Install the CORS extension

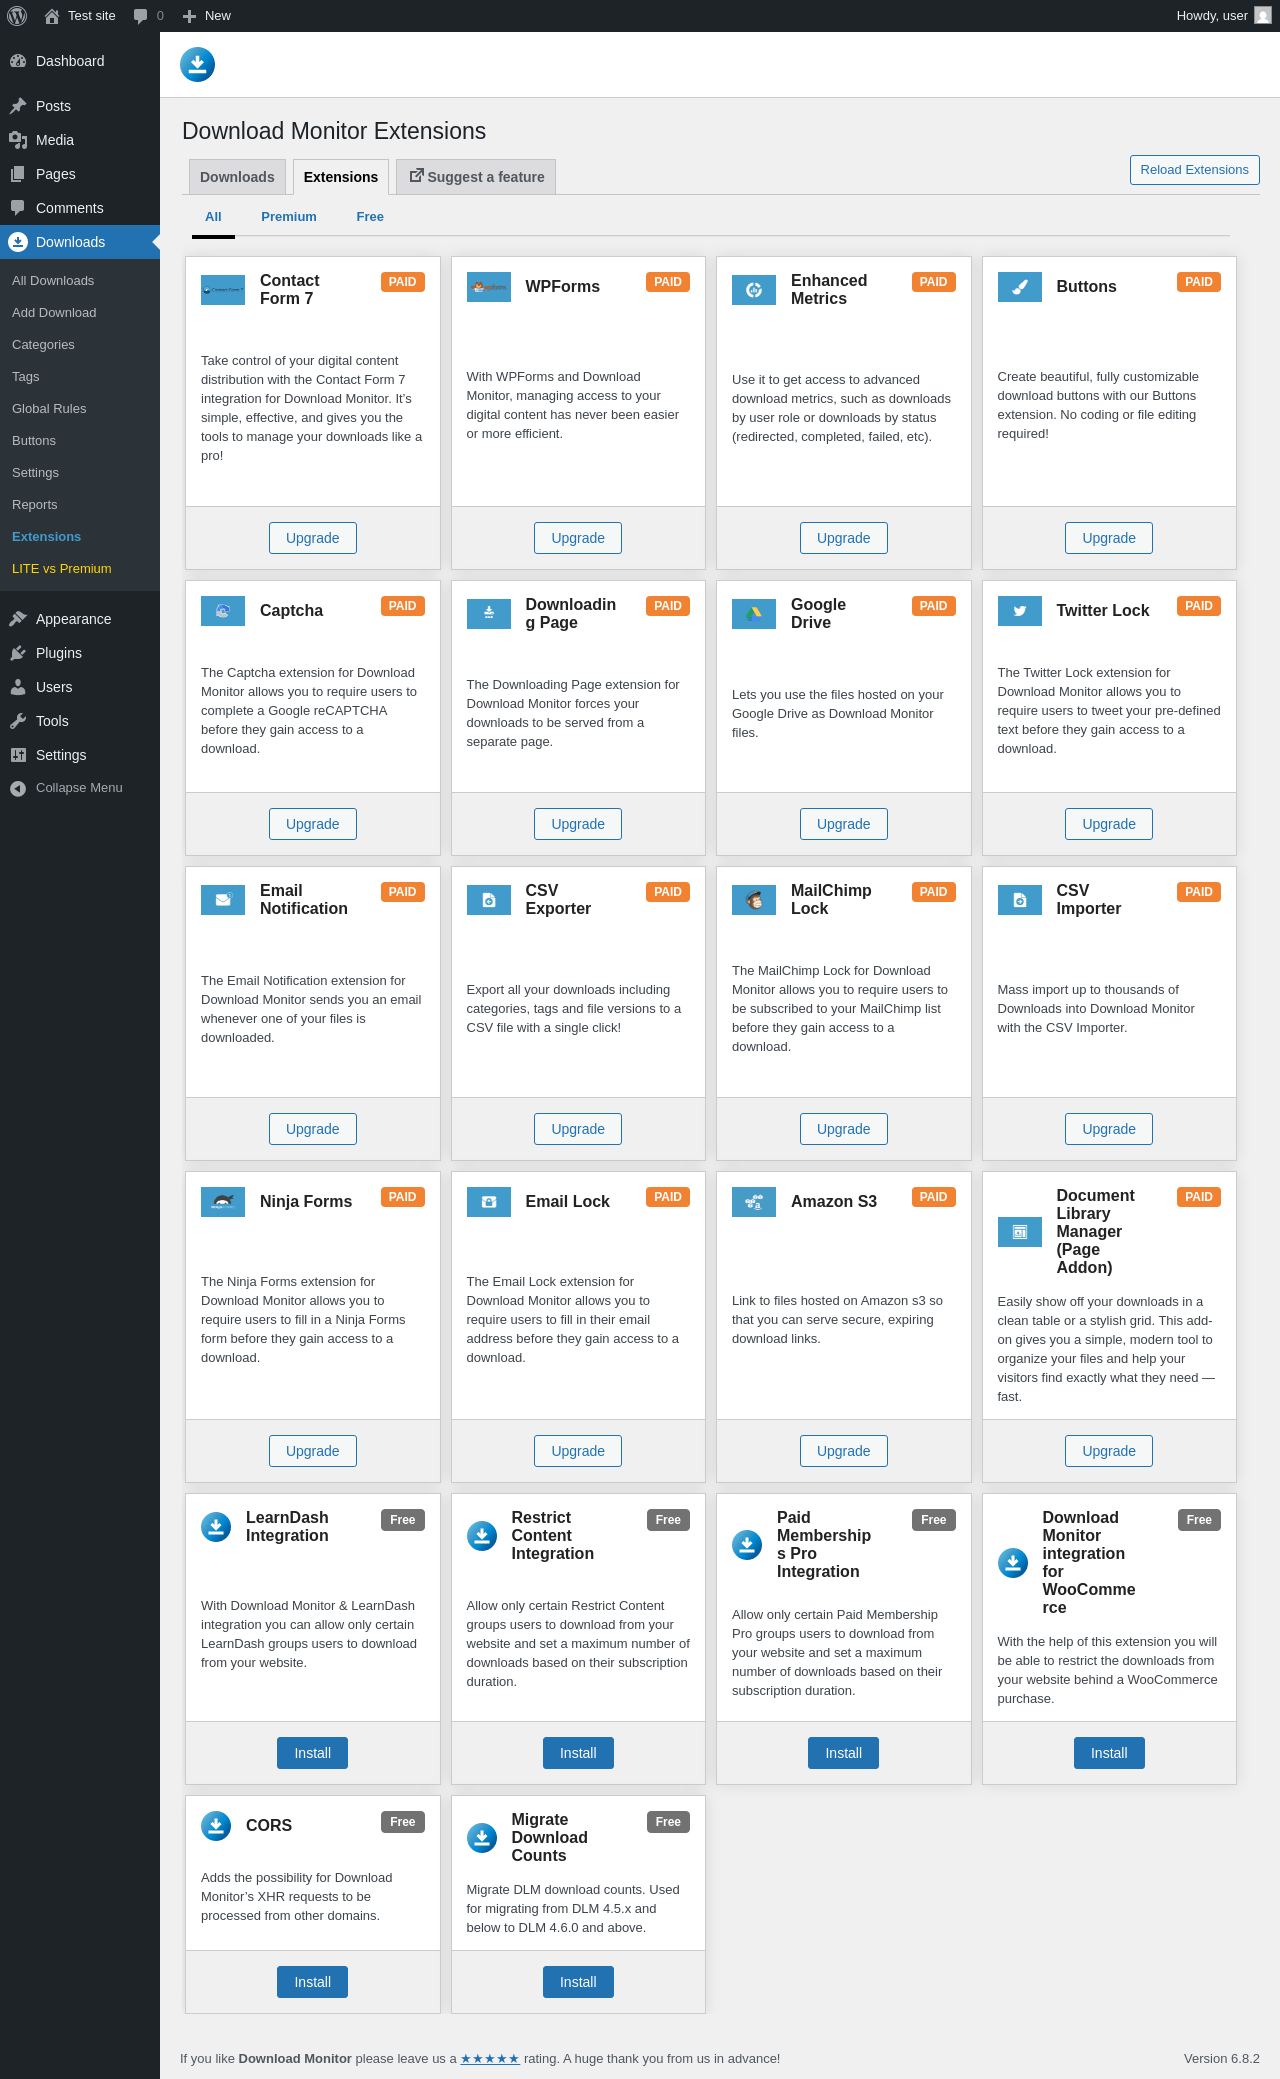[x=313, y=1982]
